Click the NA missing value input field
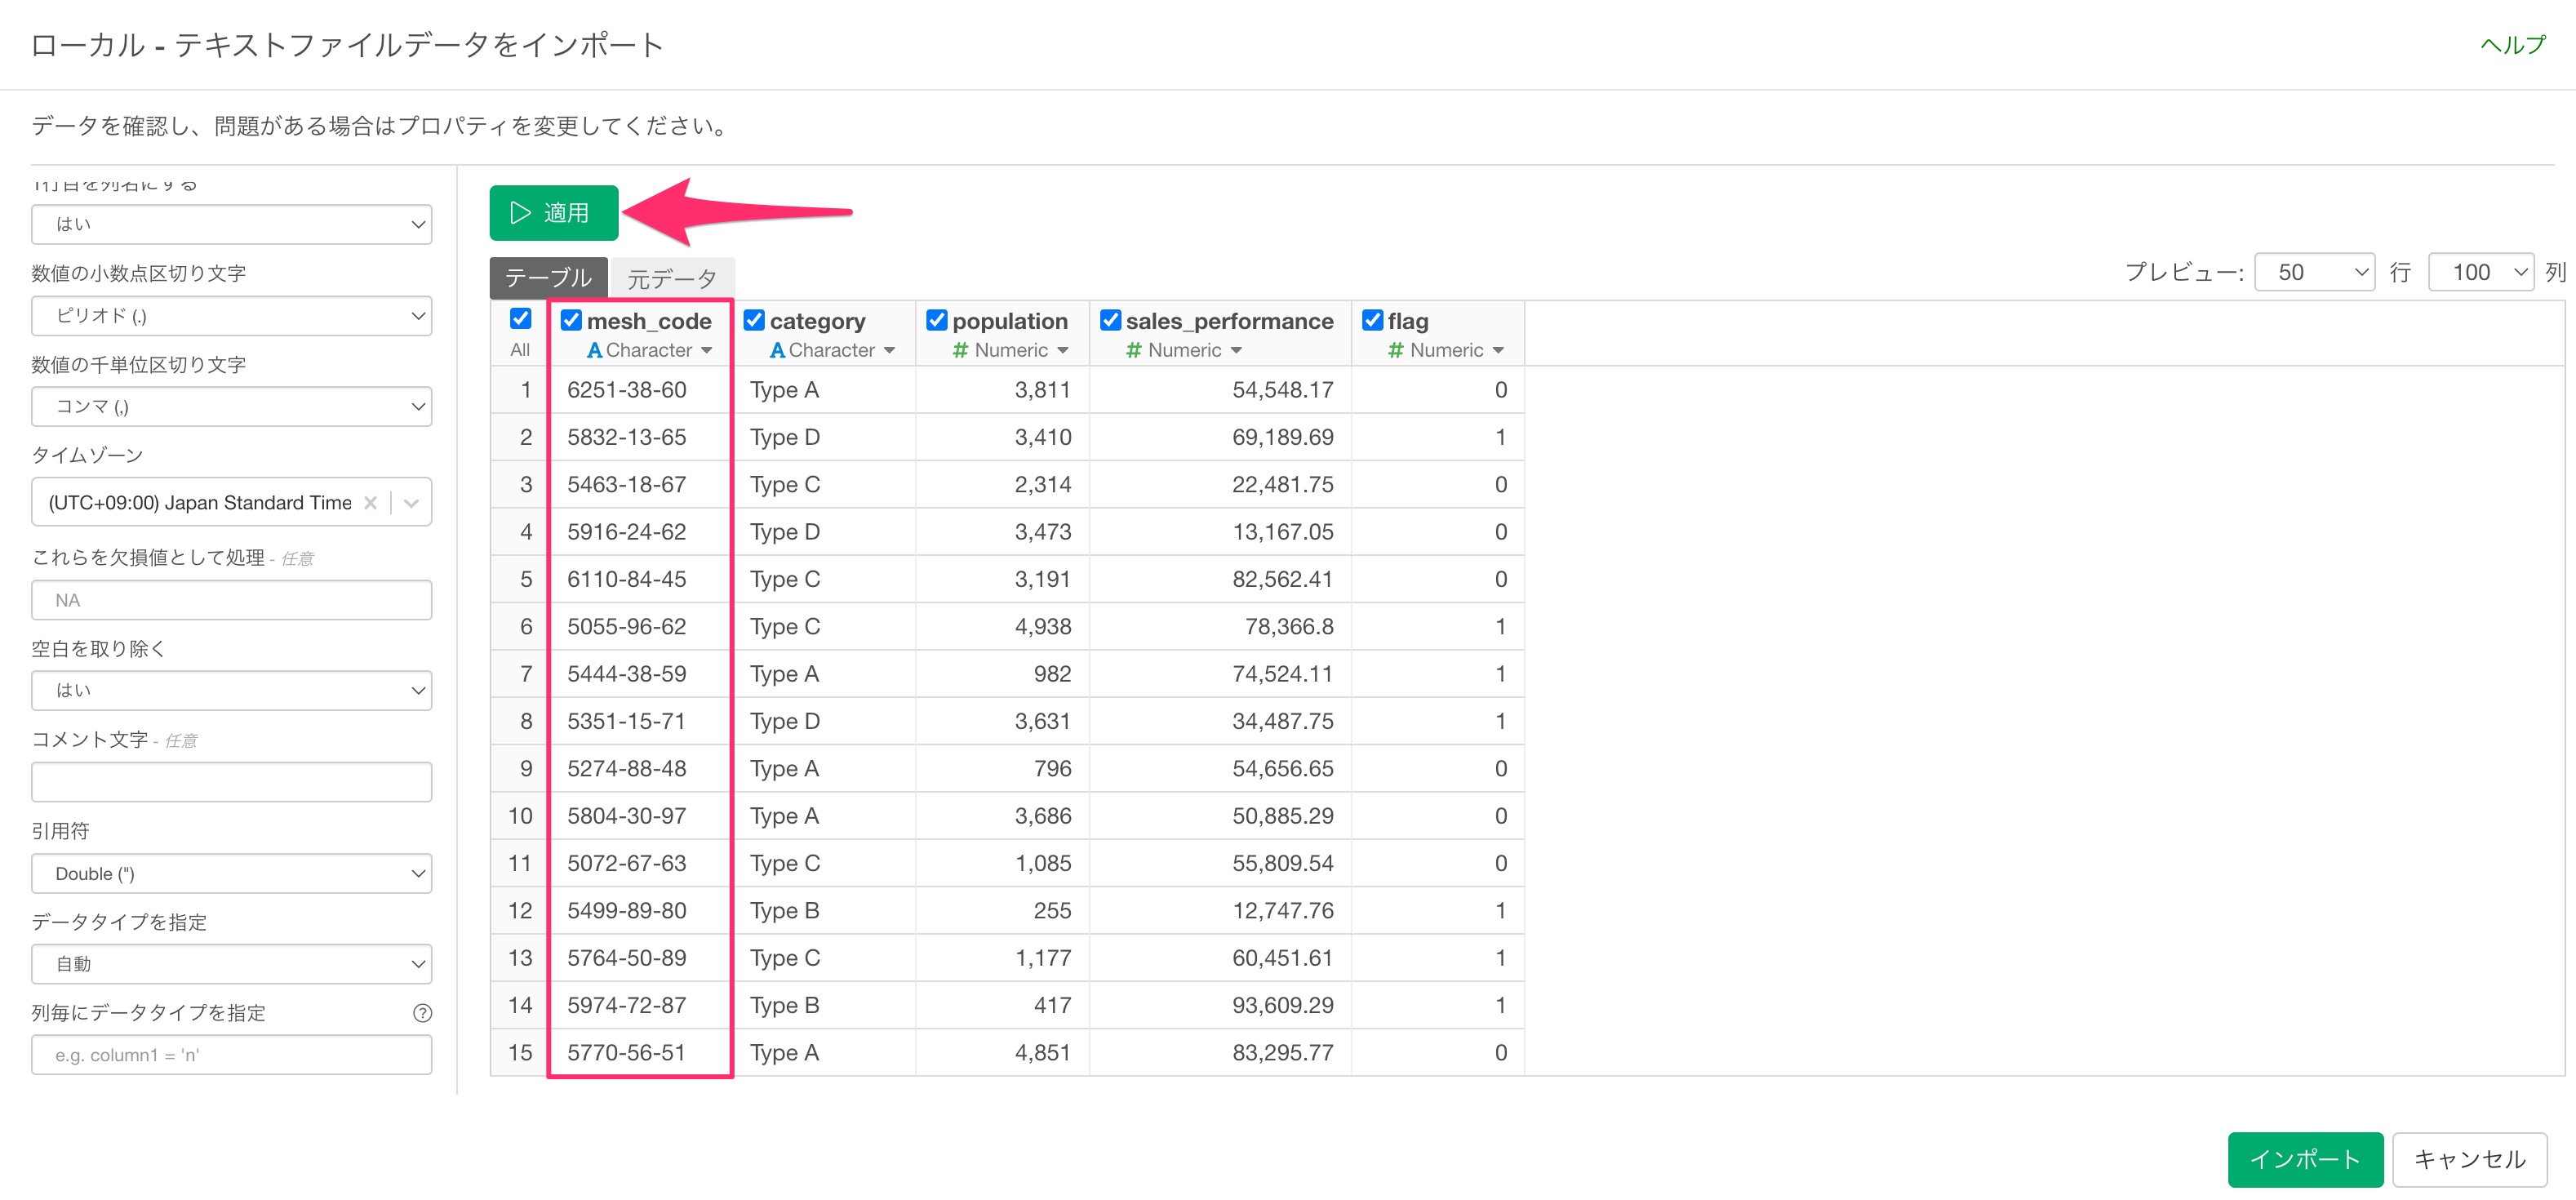This screenshot has width=2576, height=1200. [231, 600]
